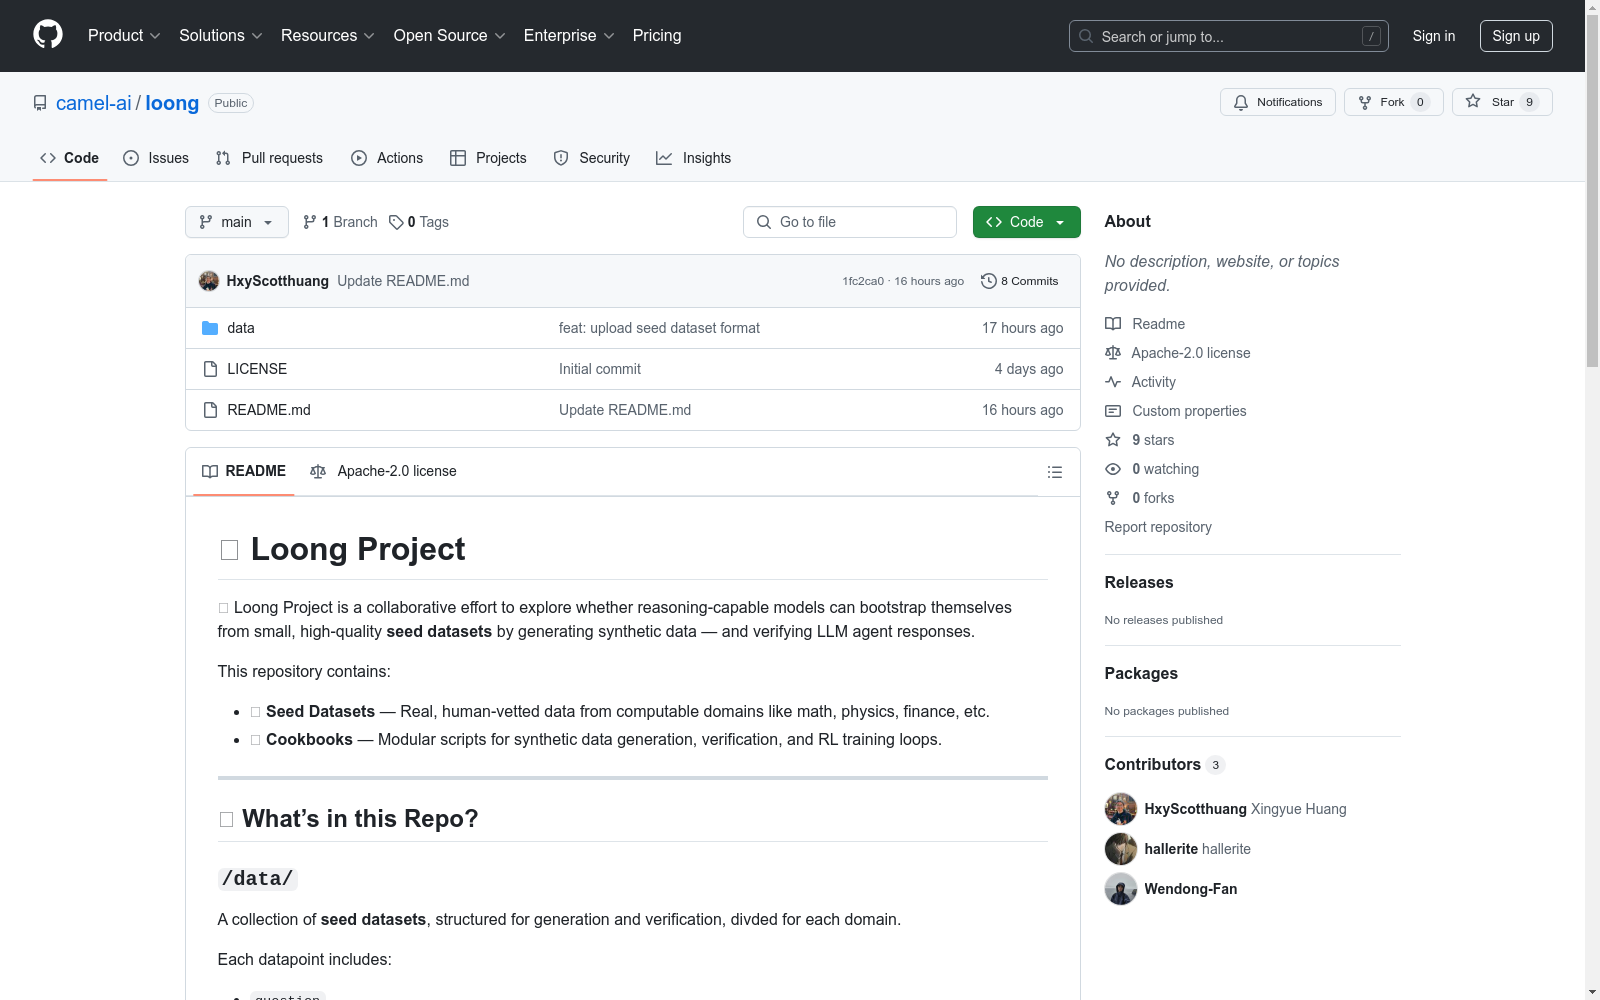
Task: Sign in to GitHub
Action: click(x=1434, y=36)
